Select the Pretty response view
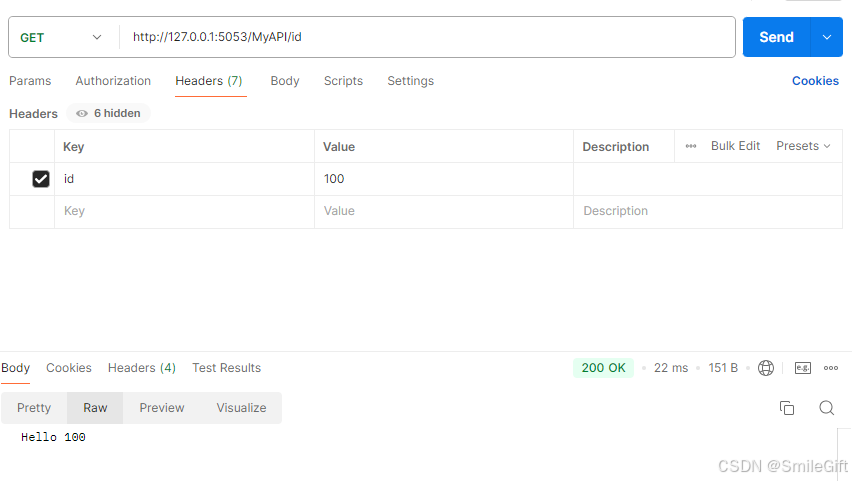Screen dimensions: 852x481 coord(34,408)
